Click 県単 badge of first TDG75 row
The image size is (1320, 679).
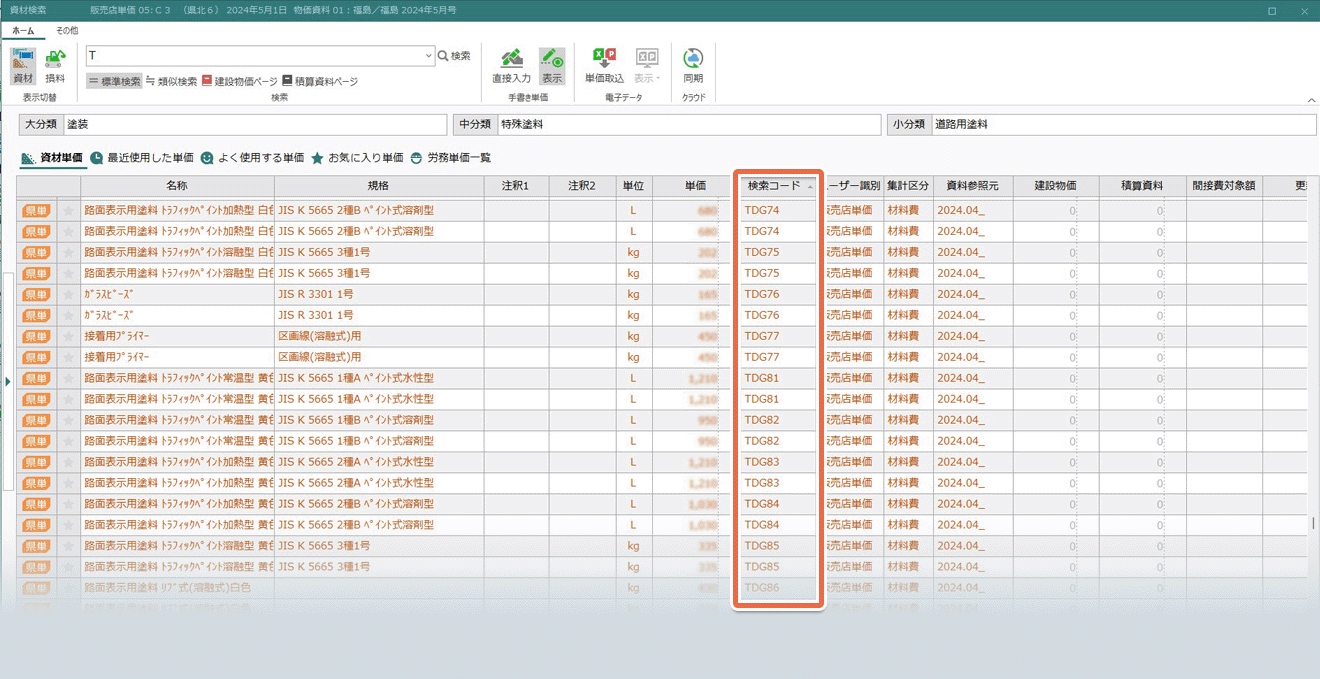(x=36, y=253)
